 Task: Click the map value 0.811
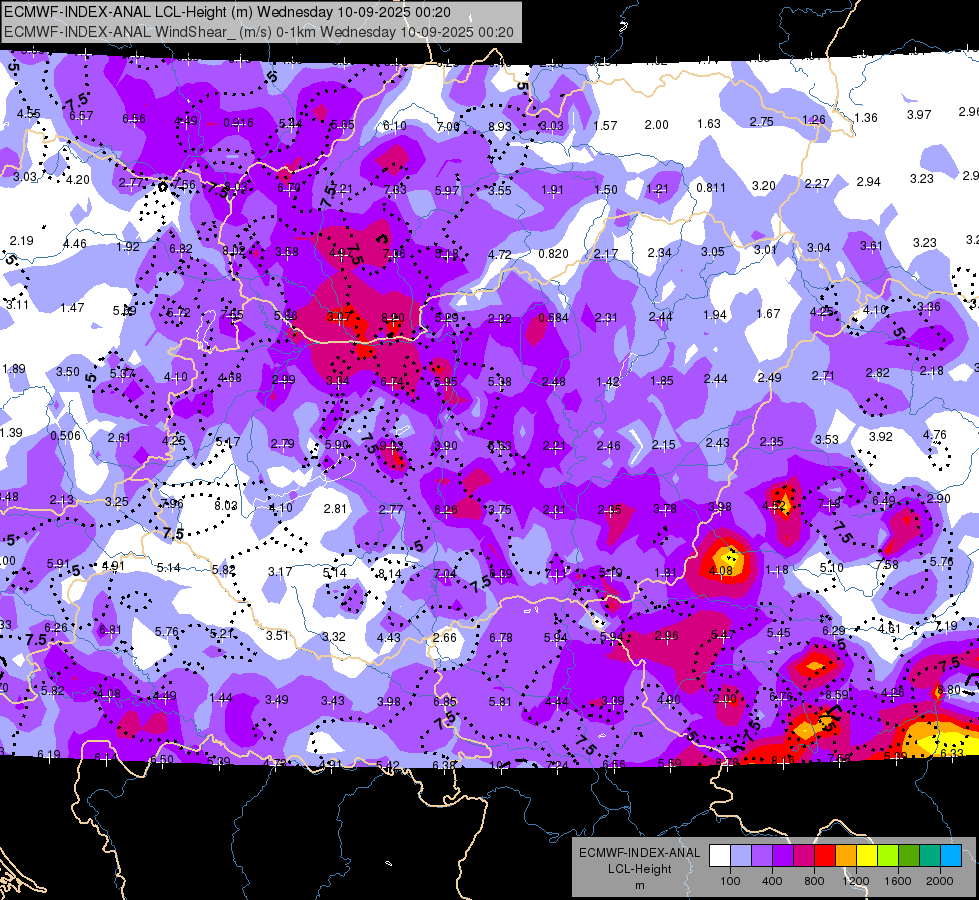click(x=711, y=187)
